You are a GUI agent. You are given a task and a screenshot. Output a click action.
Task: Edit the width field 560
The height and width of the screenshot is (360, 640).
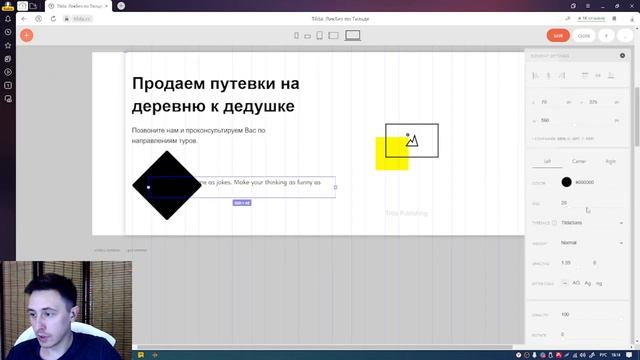[x=545, y=120]
